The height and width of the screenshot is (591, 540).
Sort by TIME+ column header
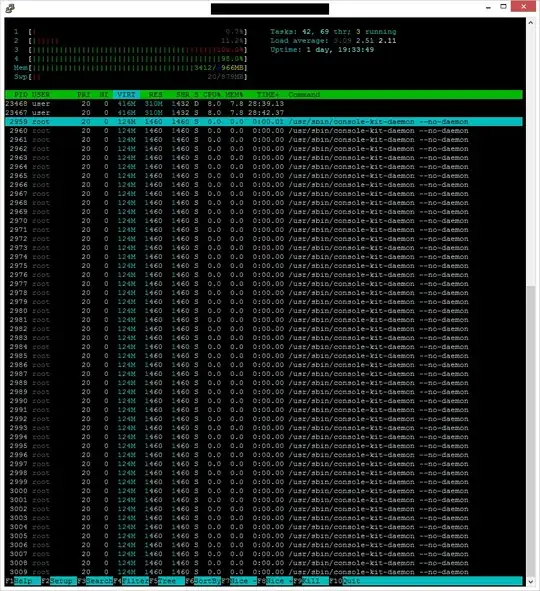(268, 95)
